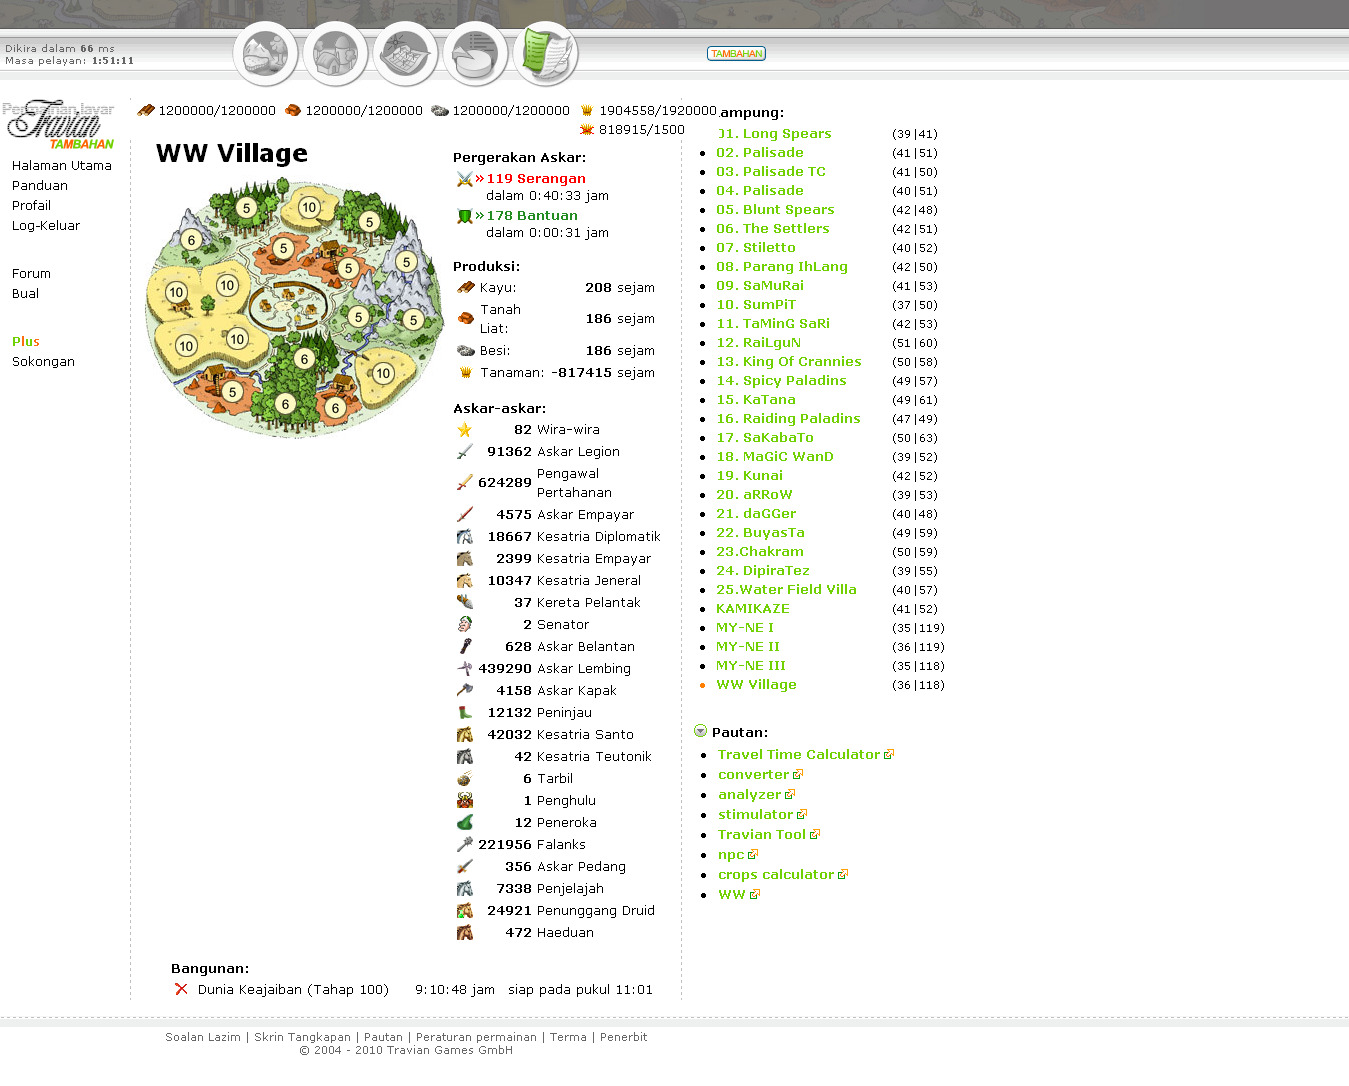Click the Kayu production wood icon

click(x=465, y=287)
